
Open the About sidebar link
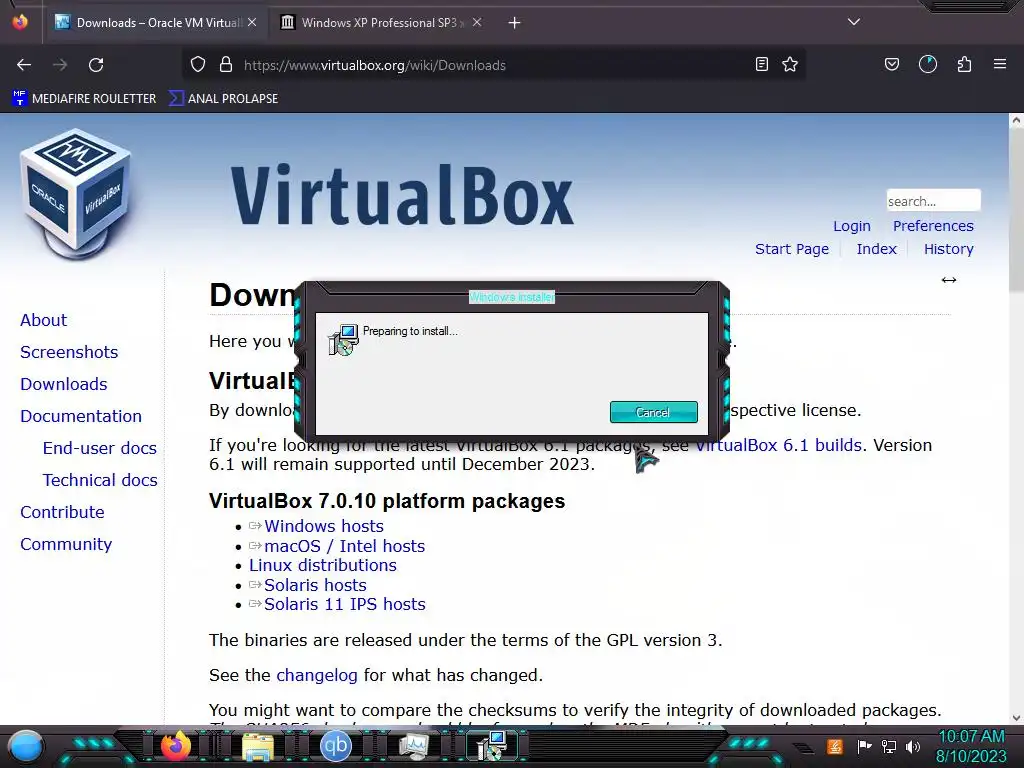click(43, 320)
